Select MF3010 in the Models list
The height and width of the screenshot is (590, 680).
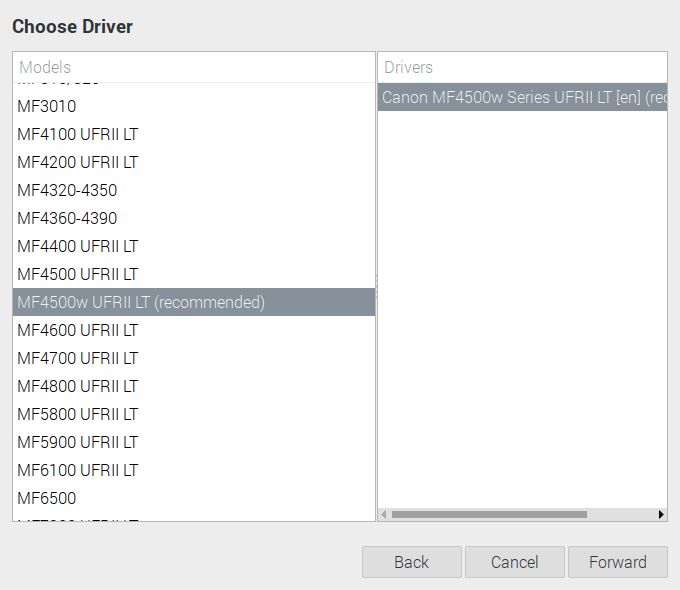pos(47,106)
